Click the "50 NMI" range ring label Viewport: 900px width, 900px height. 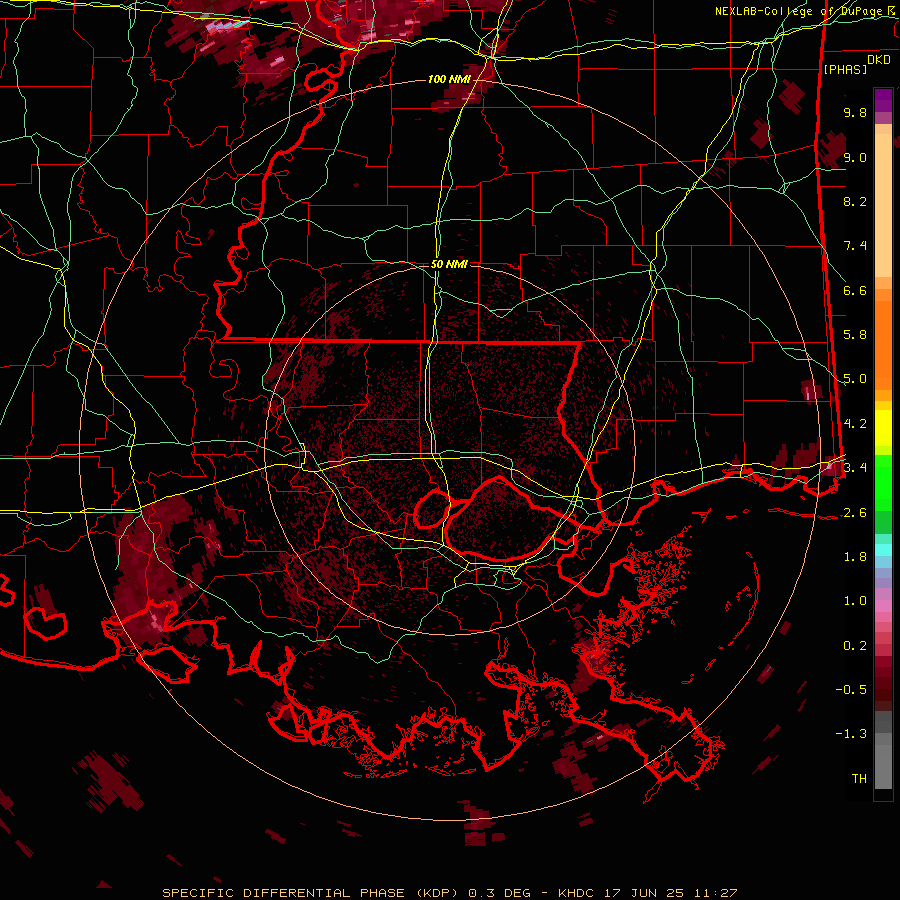pos(449,264)
